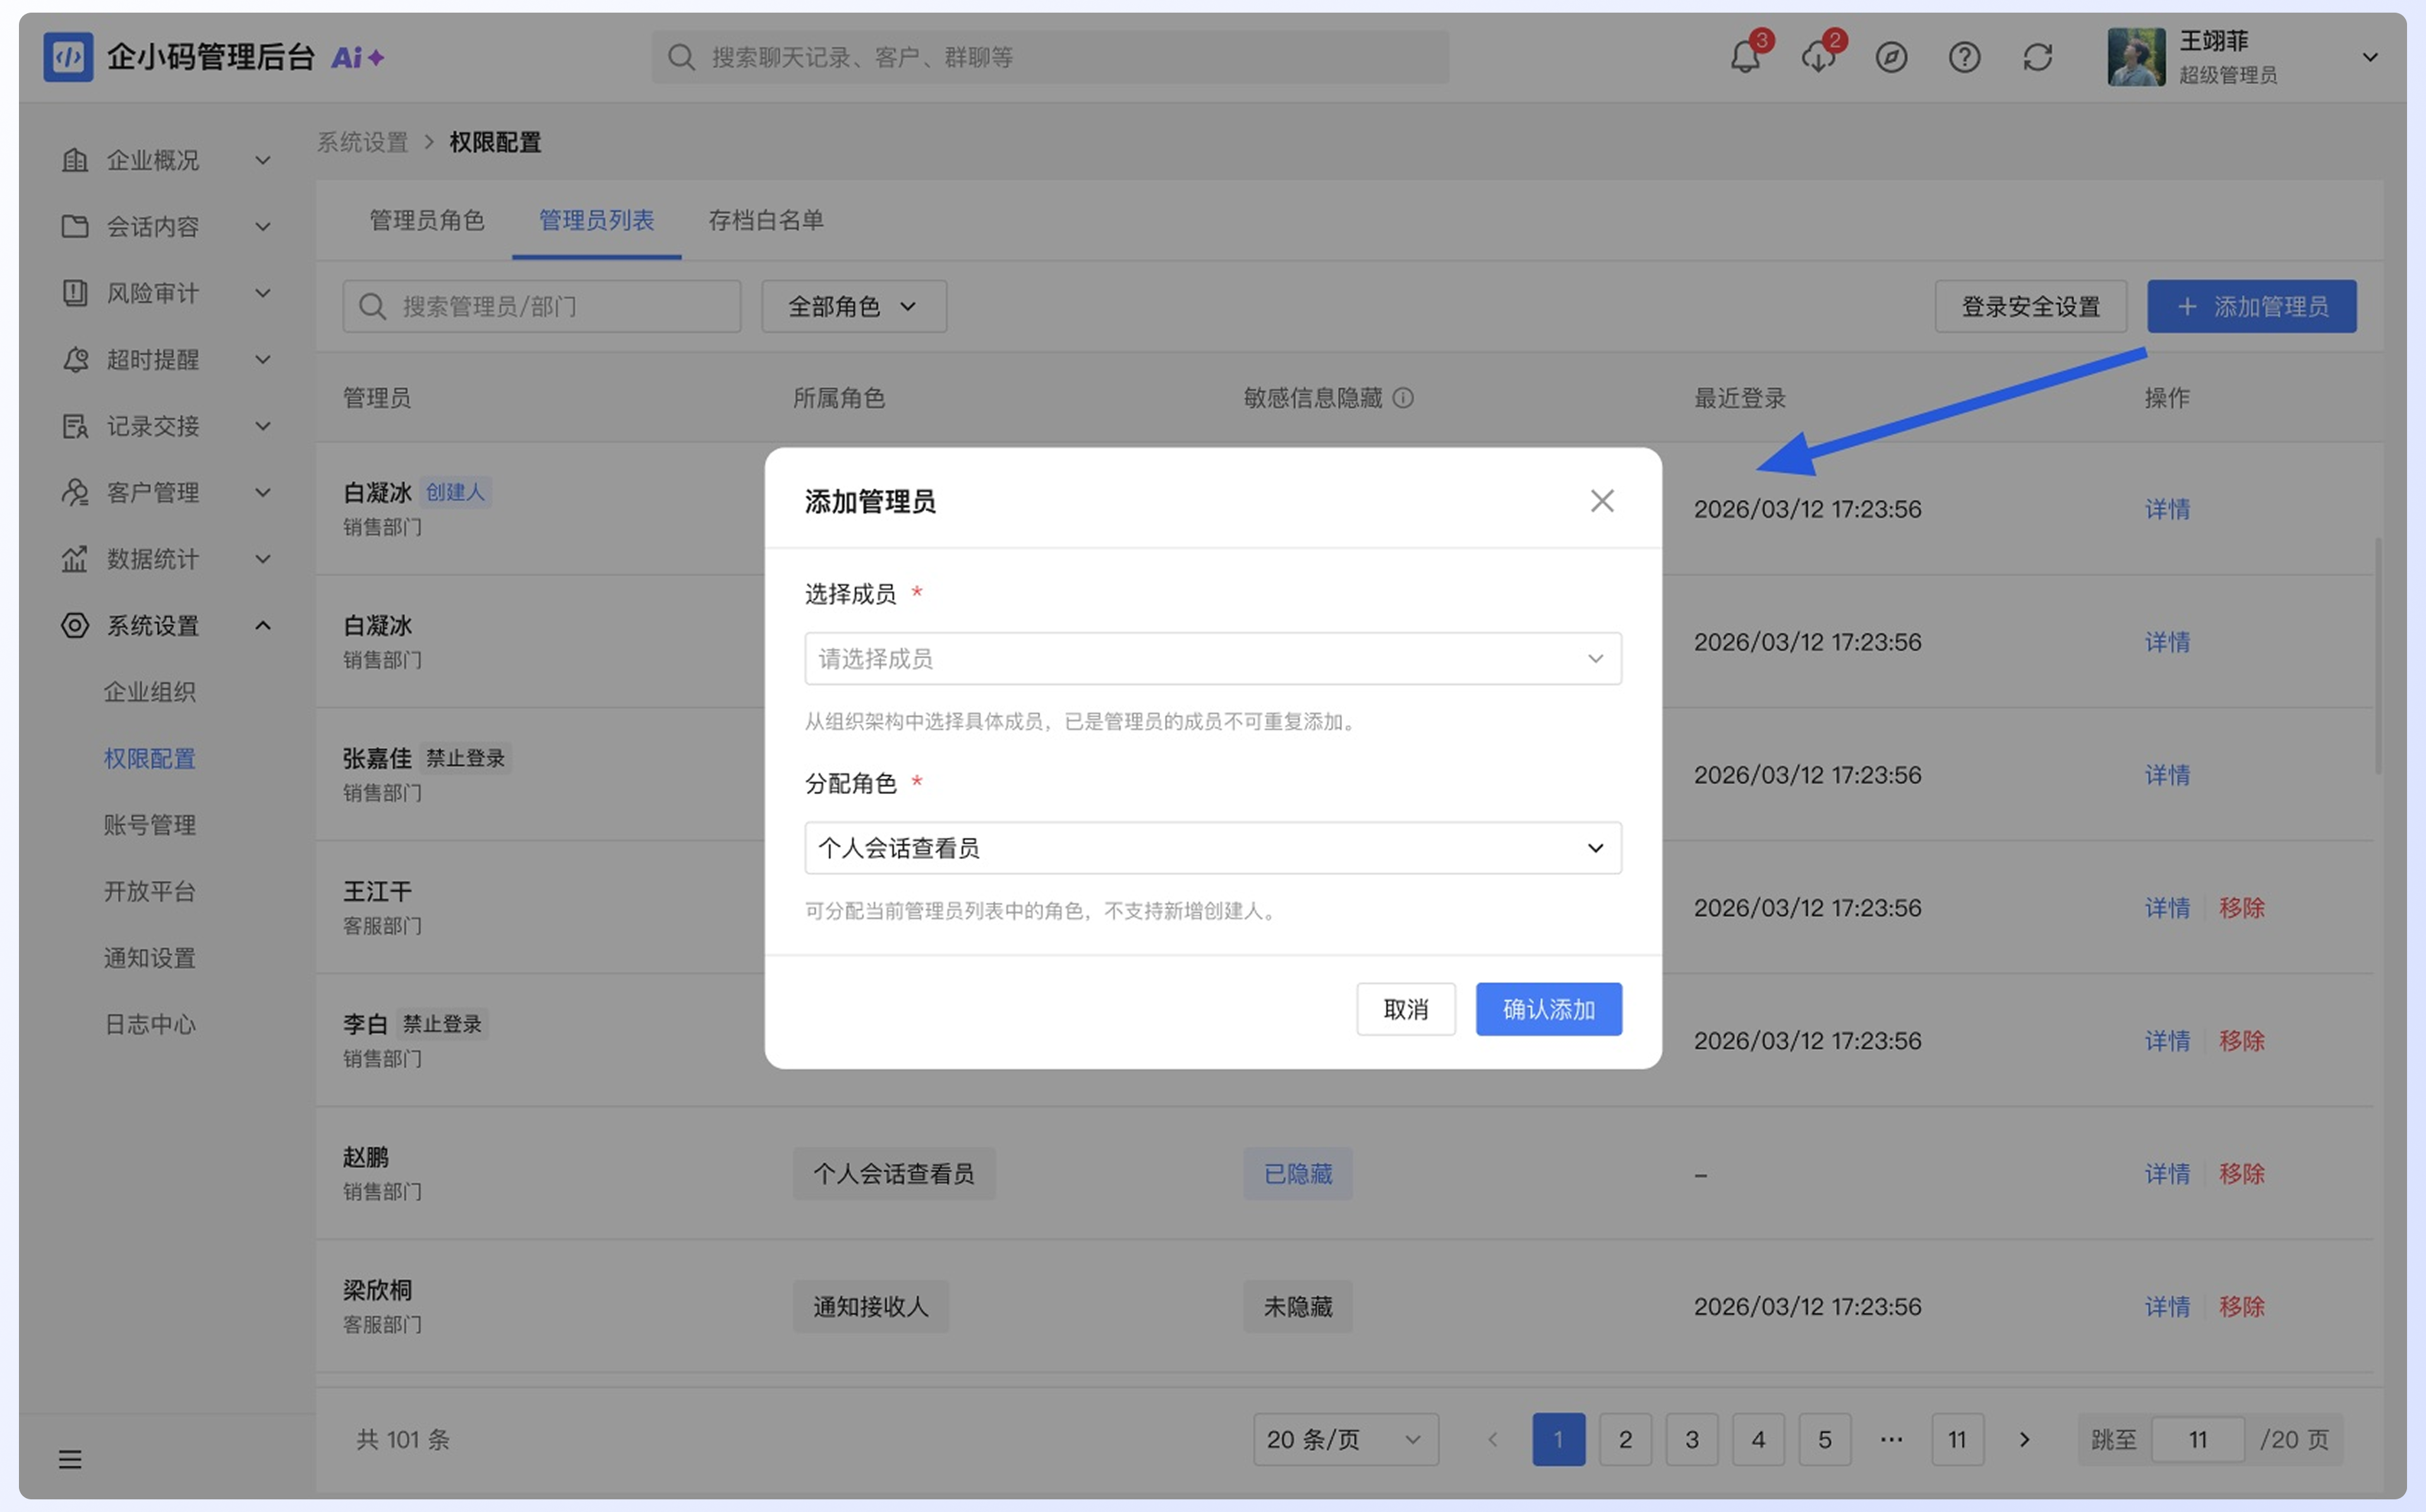Expand 记录交接 sidebar menu

(x=166, y=426)
